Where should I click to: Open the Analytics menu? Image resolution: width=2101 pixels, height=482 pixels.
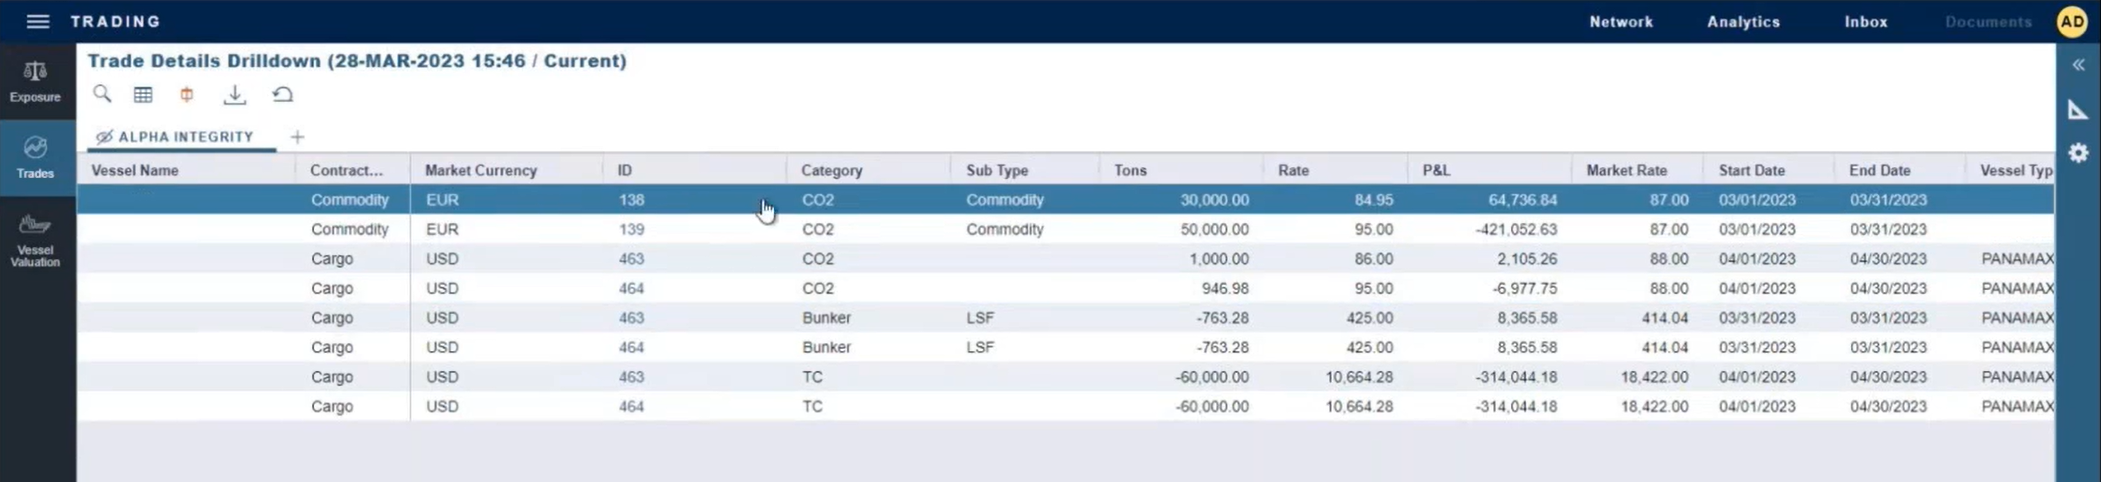tap(1743, 21)
